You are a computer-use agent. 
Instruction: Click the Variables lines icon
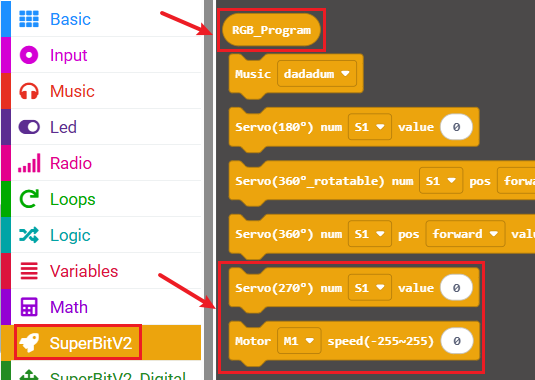(29, 271)
